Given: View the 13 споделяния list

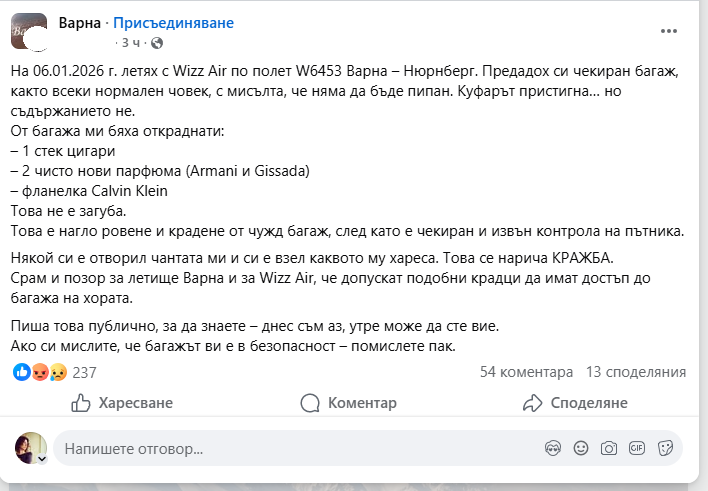Looking at the screenshot, I should (x=636, y=372).
